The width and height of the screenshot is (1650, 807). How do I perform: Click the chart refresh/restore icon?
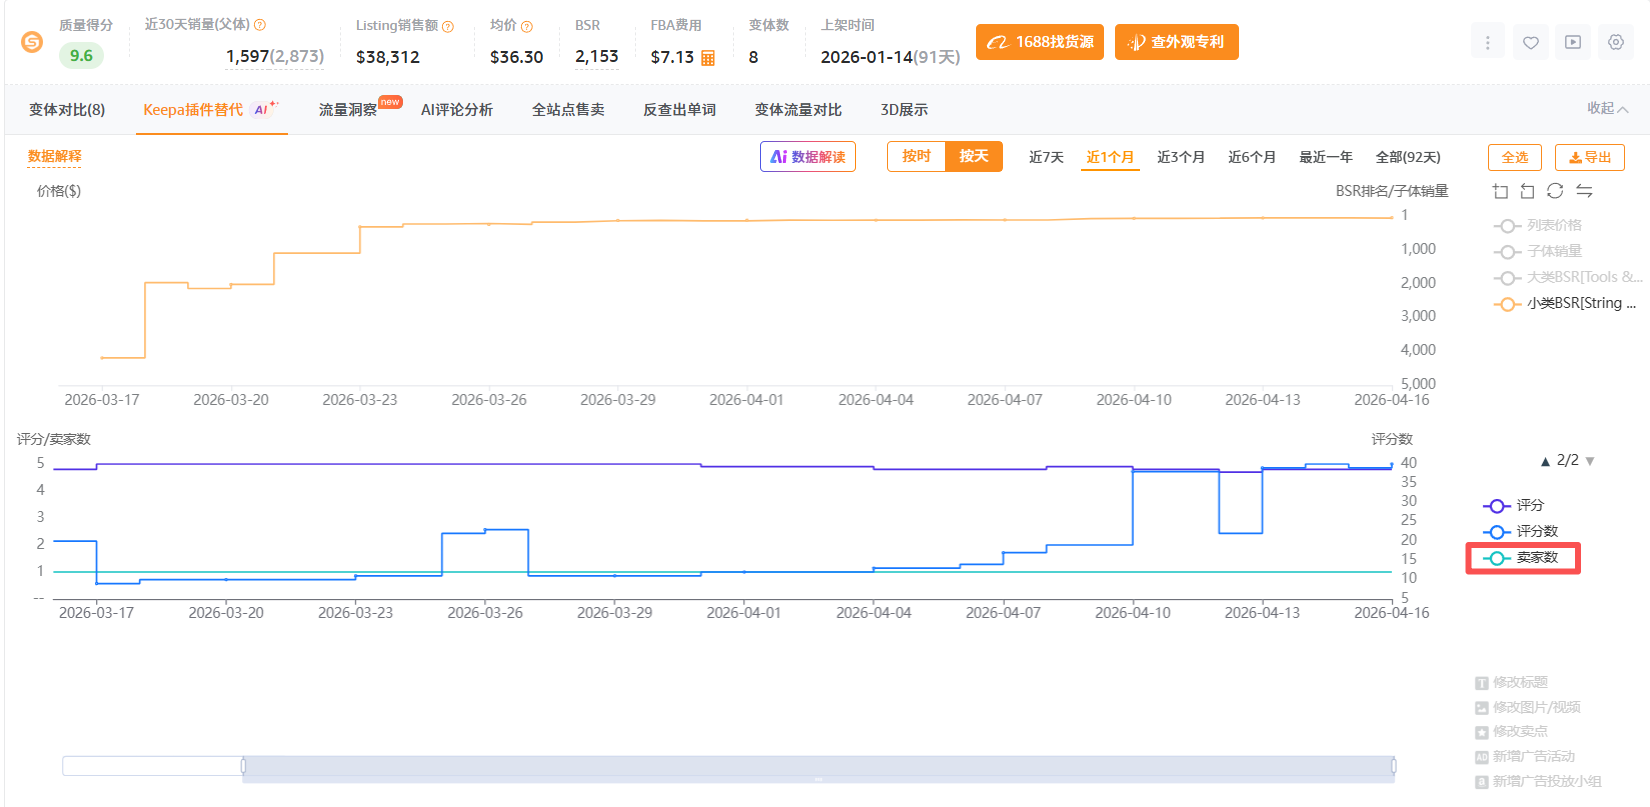[x=1555, y=191]
